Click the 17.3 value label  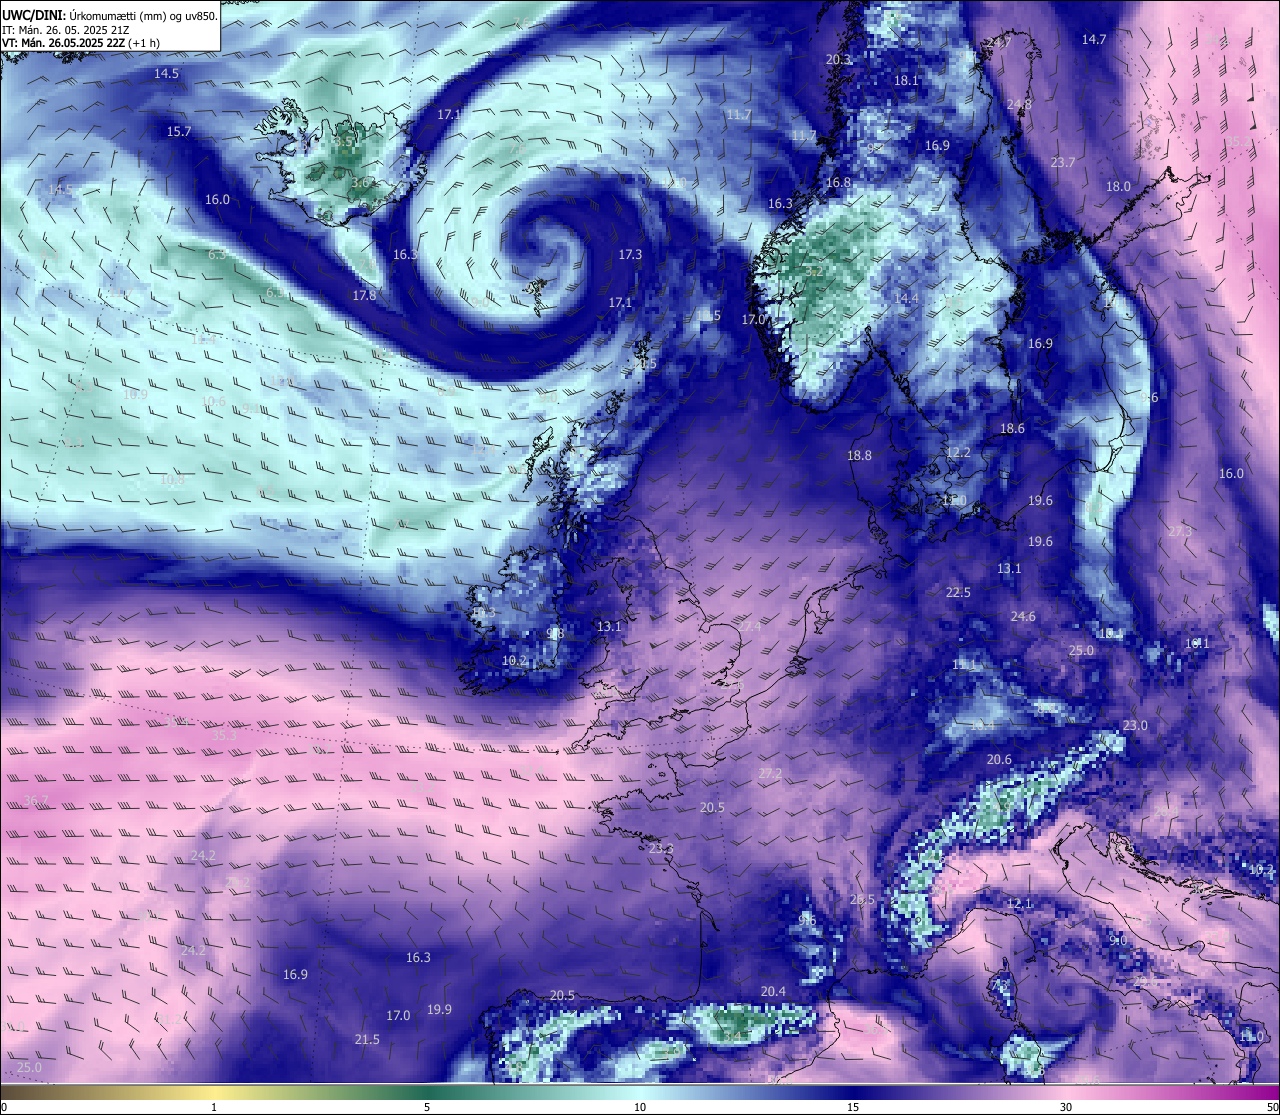click(630, 255)
